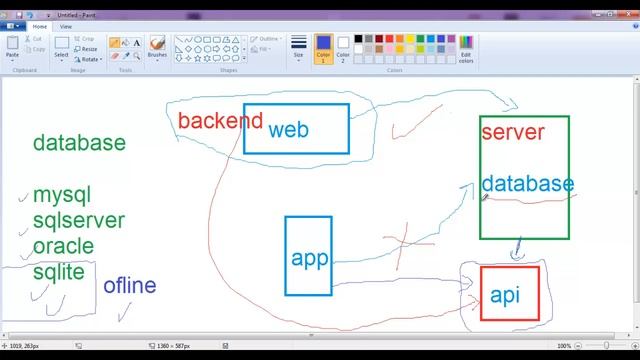Image resolution: width=640 pixels, height=360 pixels.
Task: Pick the green color swatch
Action: 420,39
